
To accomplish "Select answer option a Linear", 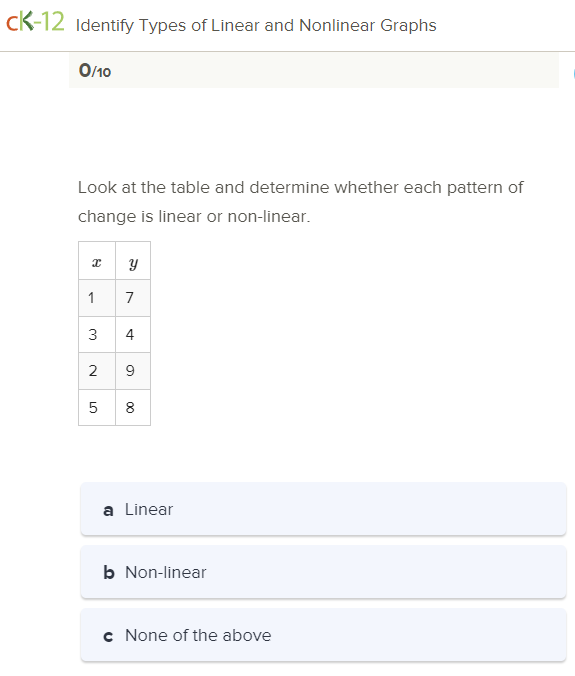I will (323, 509).
